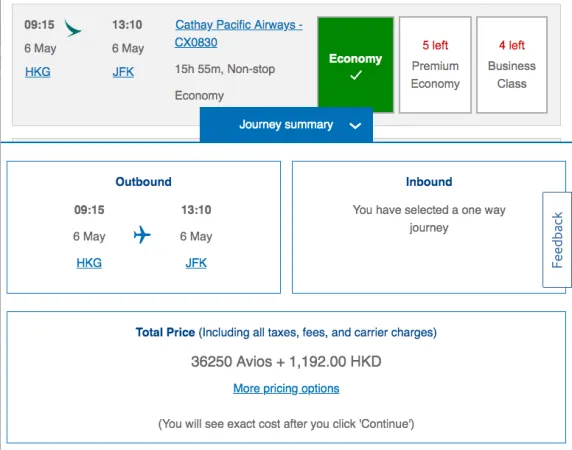572x450 pixels.
Task: Open the Feedback side tab
Action: (557, 240)
